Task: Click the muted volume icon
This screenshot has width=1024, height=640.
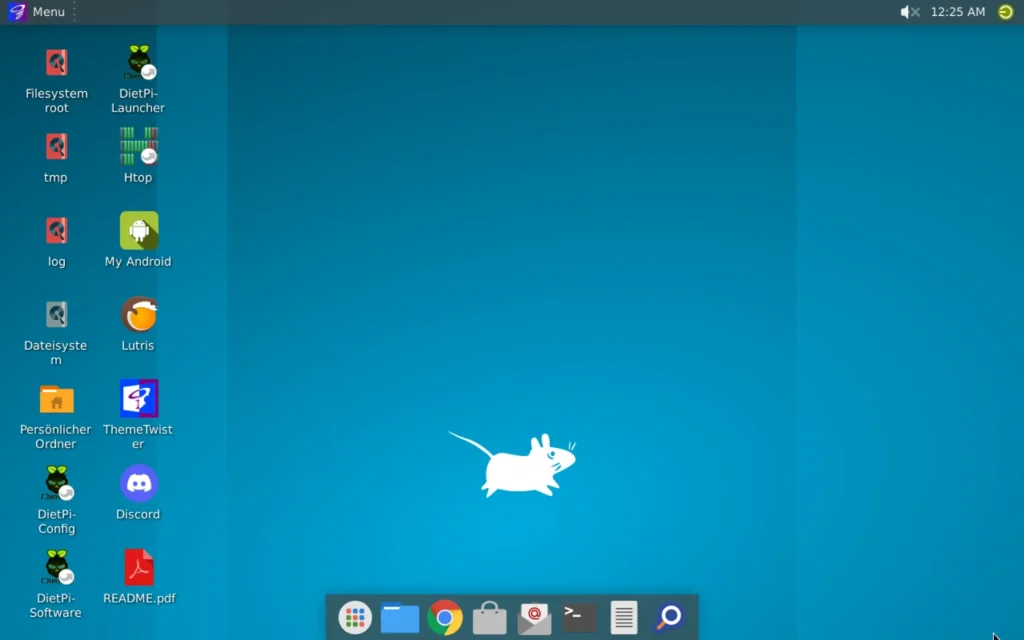Action: (909, 12)
